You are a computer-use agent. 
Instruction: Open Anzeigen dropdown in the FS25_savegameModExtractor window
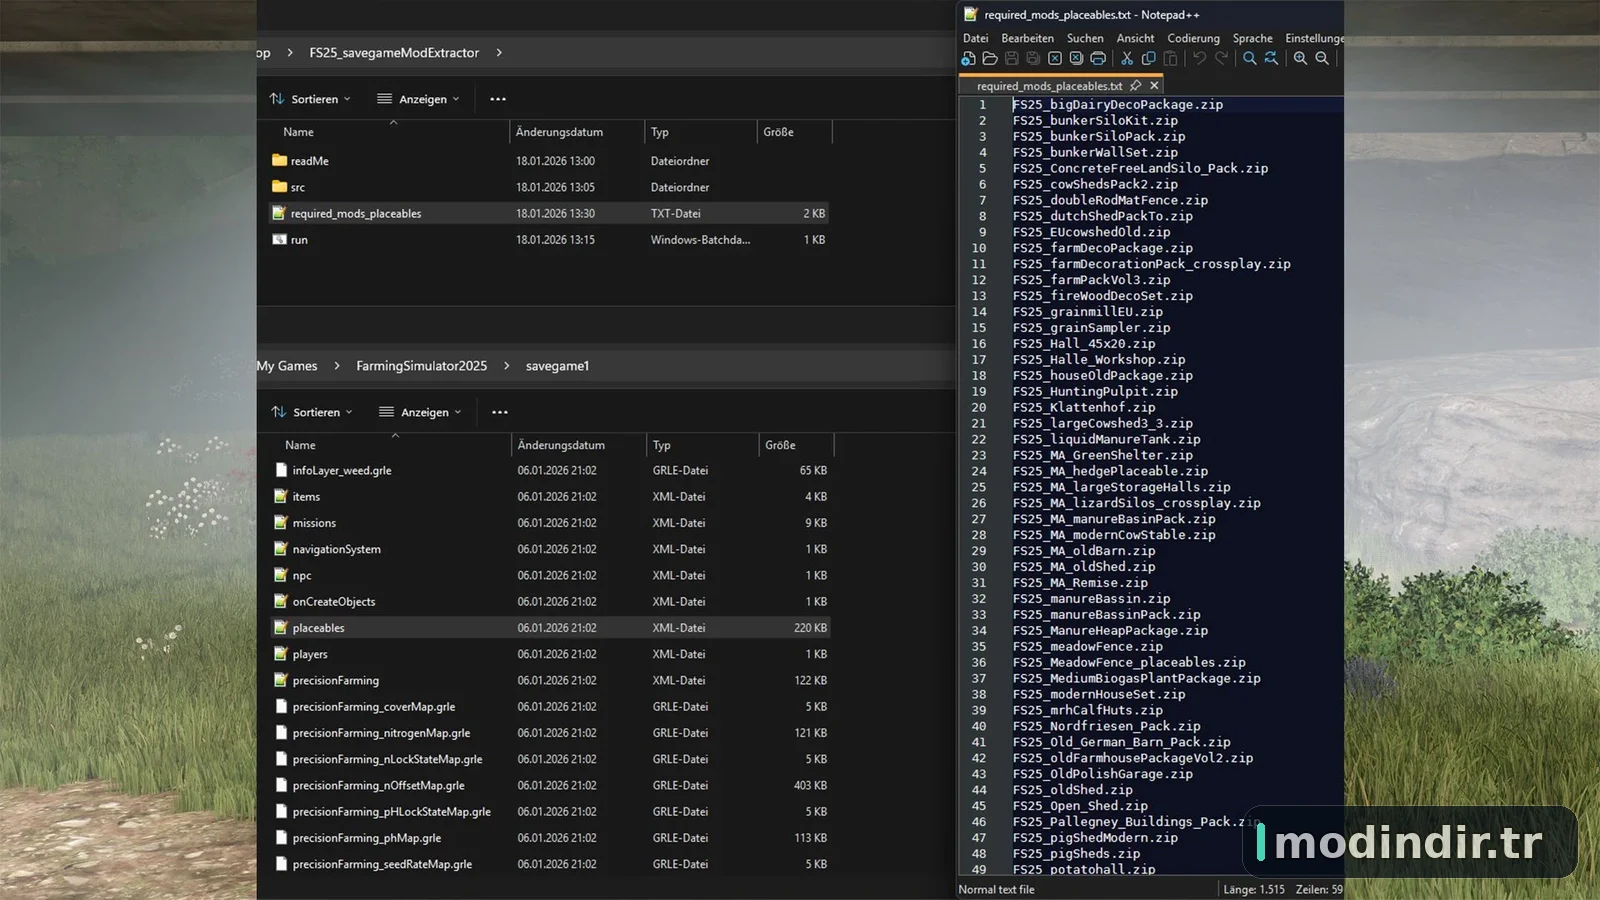[418, 99]
